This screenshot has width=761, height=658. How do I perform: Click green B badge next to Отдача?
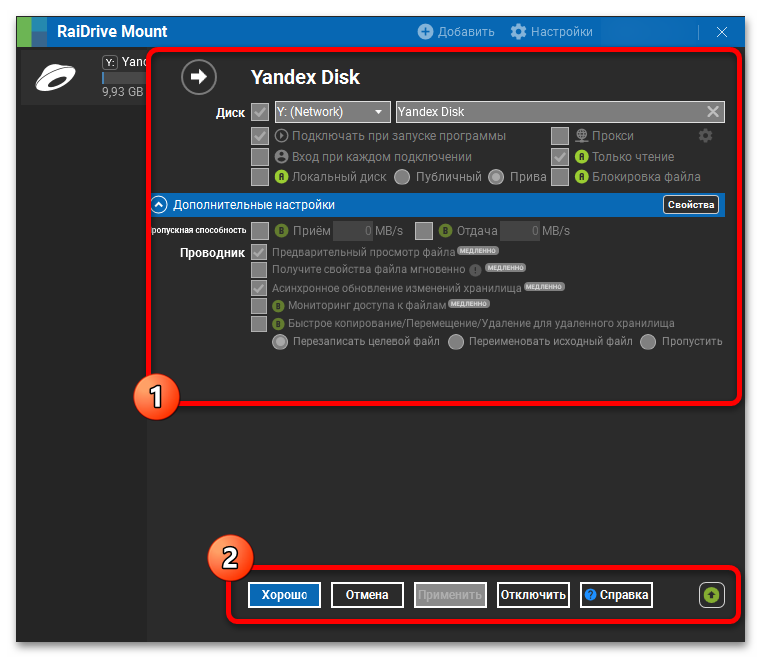[446, 230]
